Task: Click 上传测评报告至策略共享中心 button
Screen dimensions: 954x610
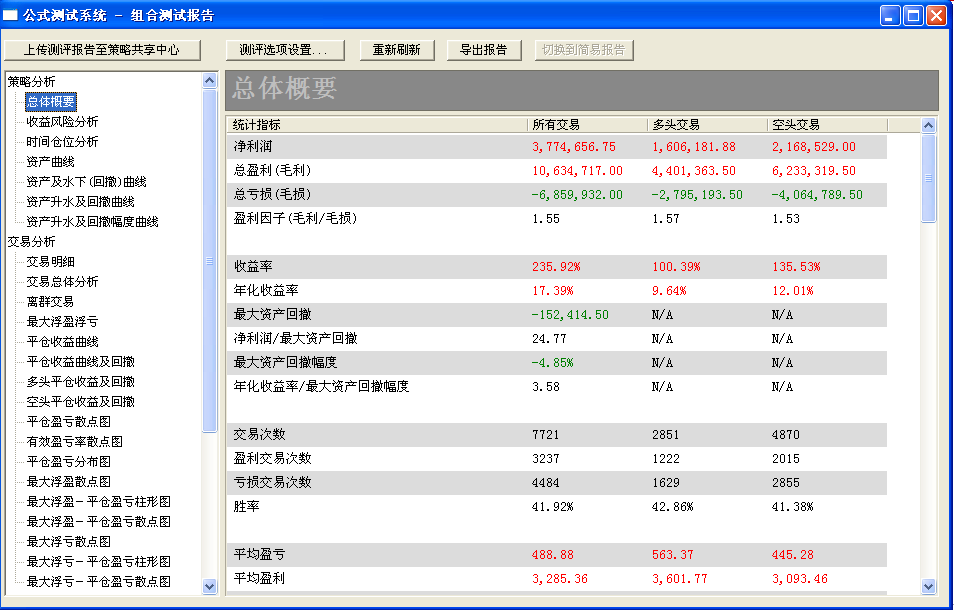Action: (x=102, y=50)
